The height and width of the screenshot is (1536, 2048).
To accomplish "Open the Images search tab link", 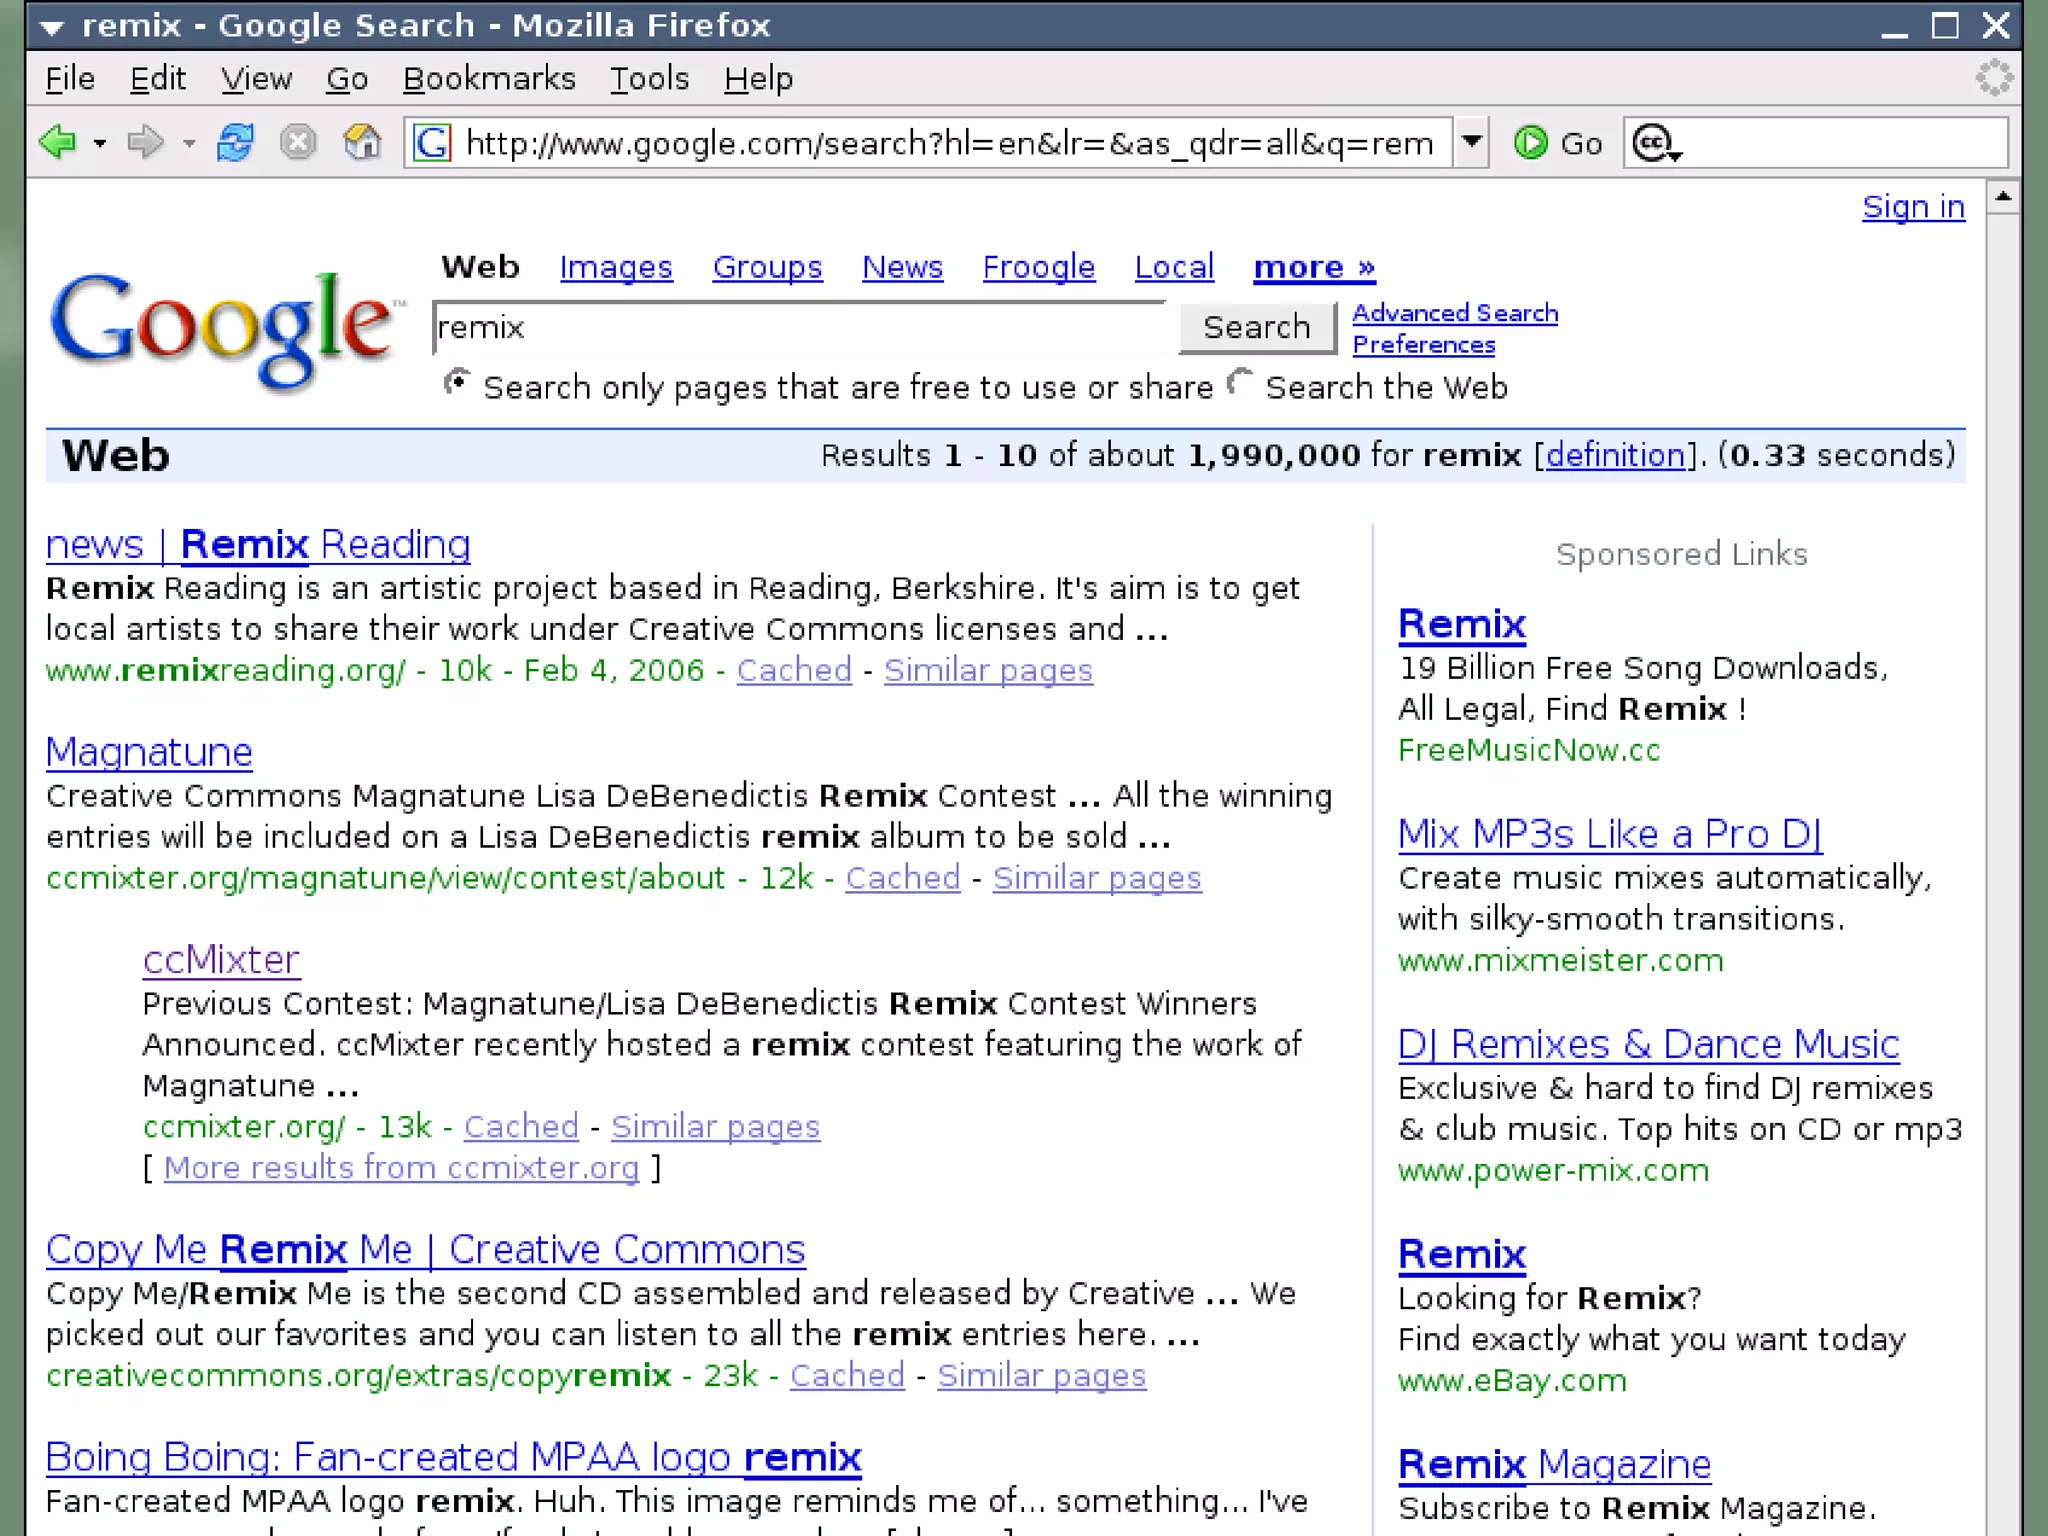I will point(616,267).
